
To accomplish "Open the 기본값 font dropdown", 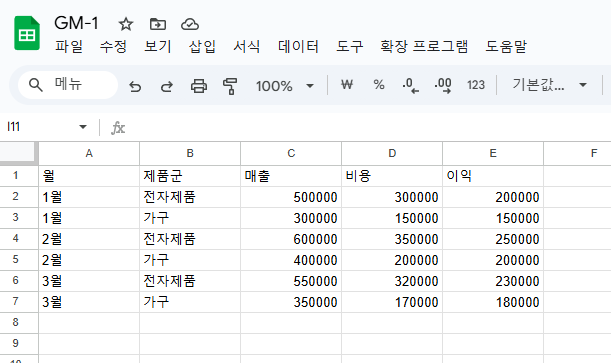I will [x=549, y=85].
